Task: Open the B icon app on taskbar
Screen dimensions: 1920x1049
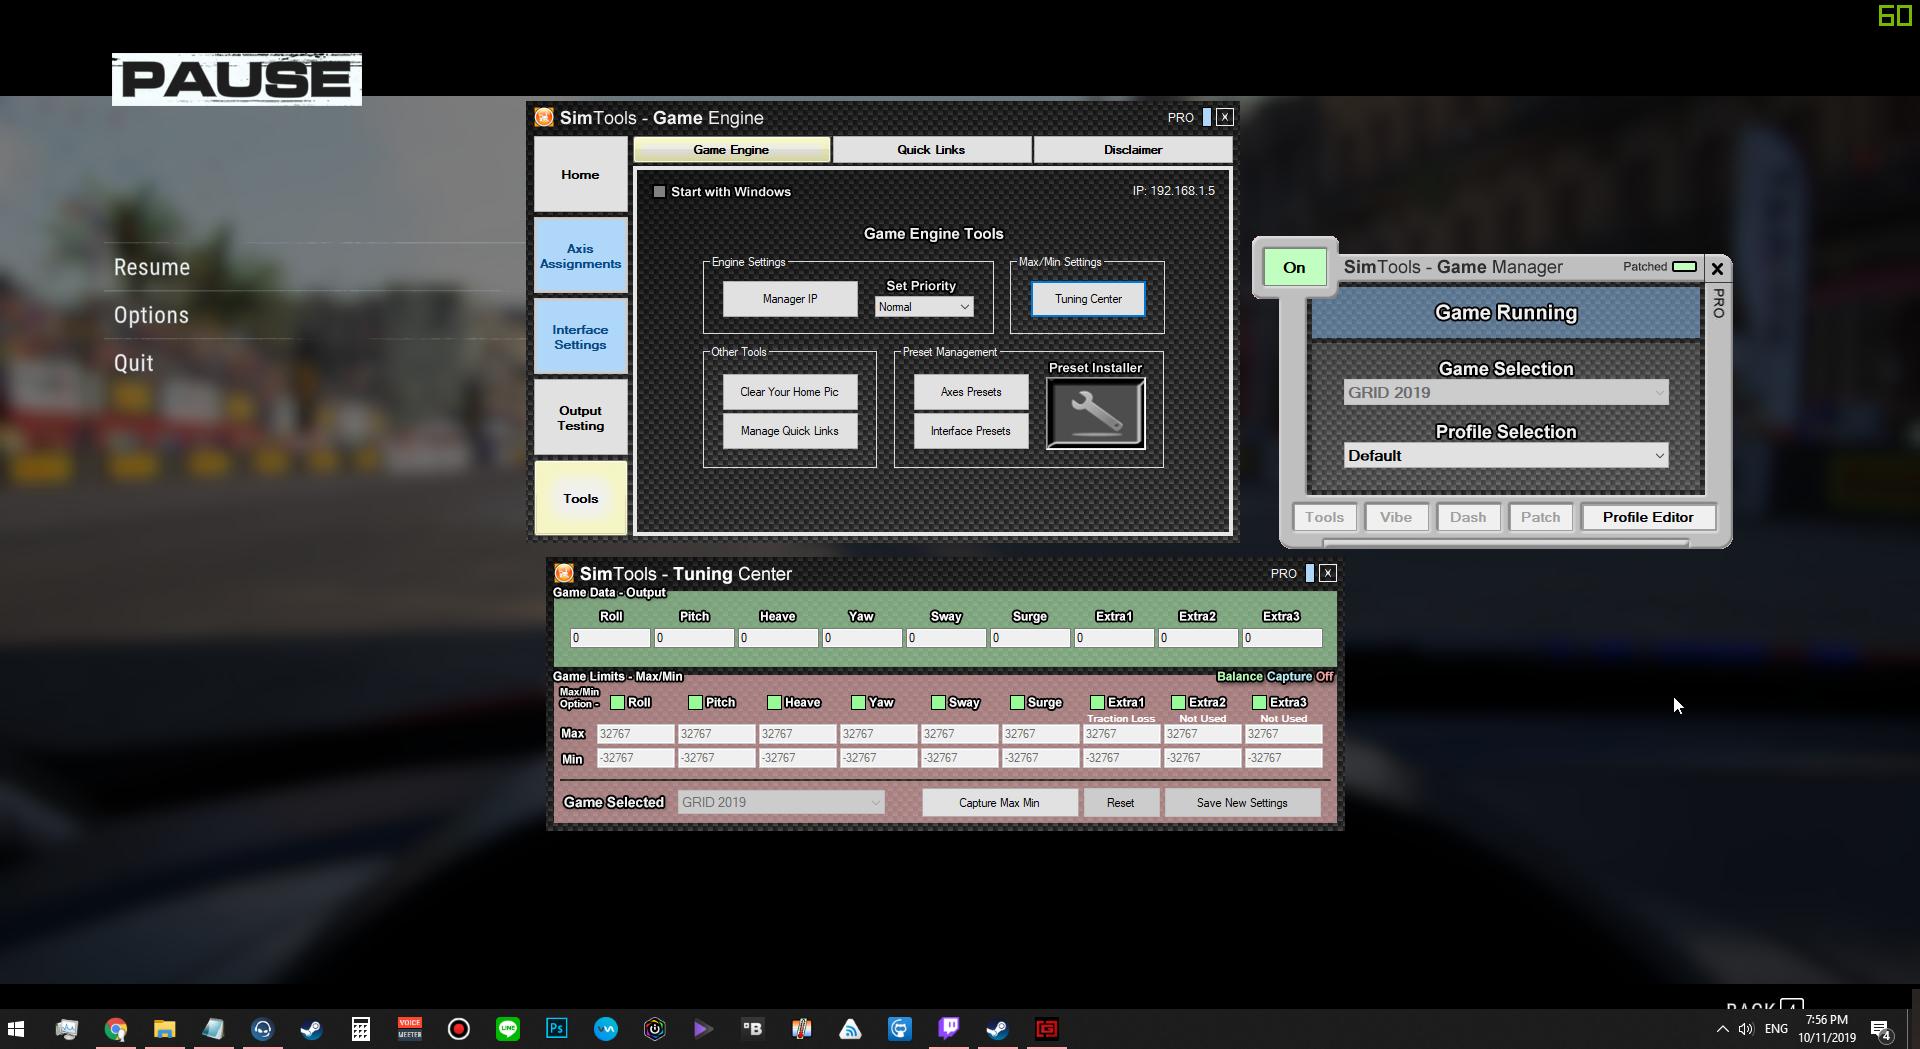Action: pos(753,1028)
